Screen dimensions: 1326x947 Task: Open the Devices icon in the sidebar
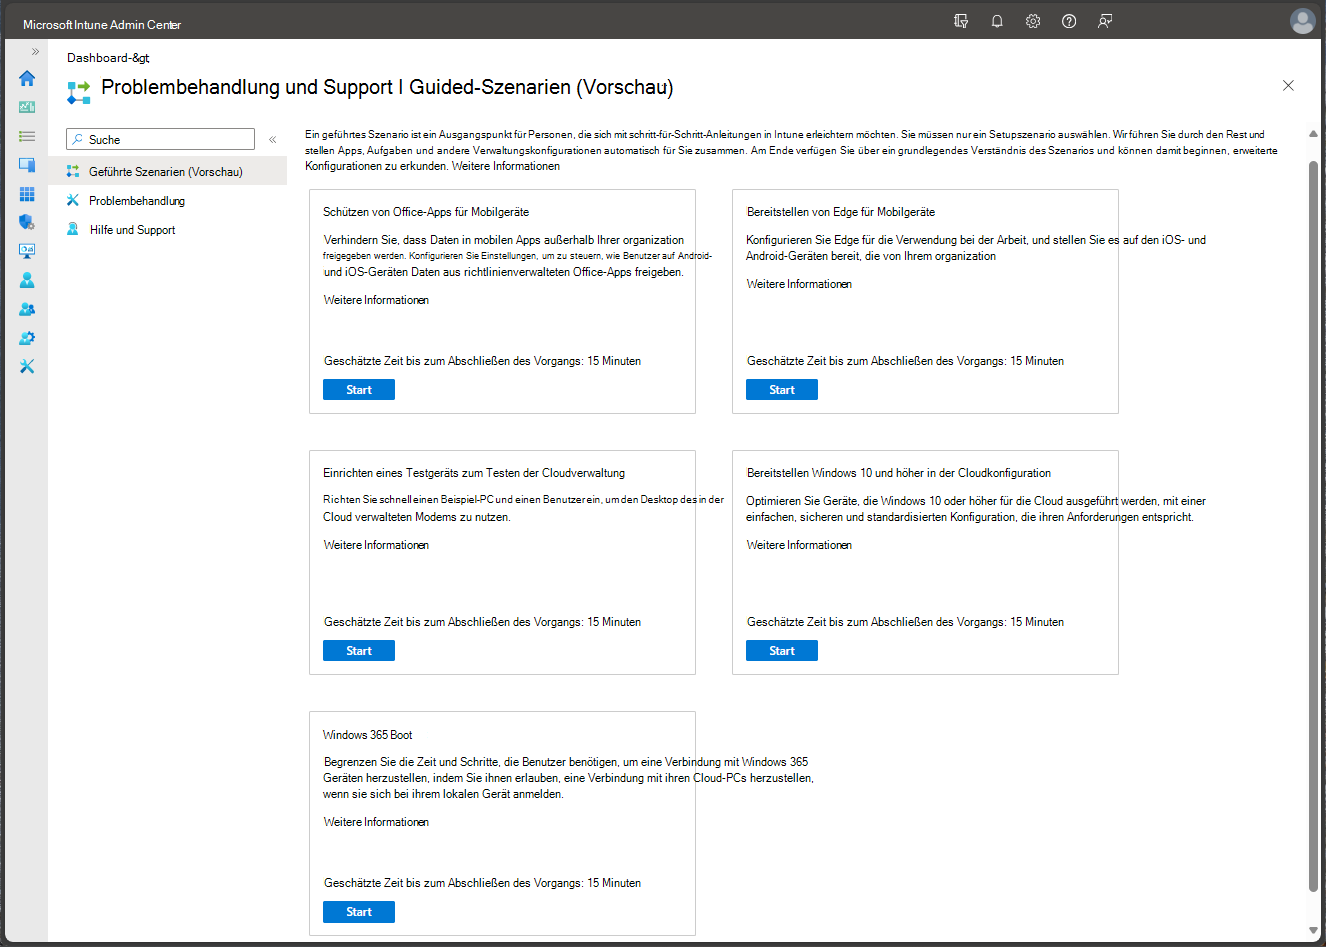click(x=27, y=165)
